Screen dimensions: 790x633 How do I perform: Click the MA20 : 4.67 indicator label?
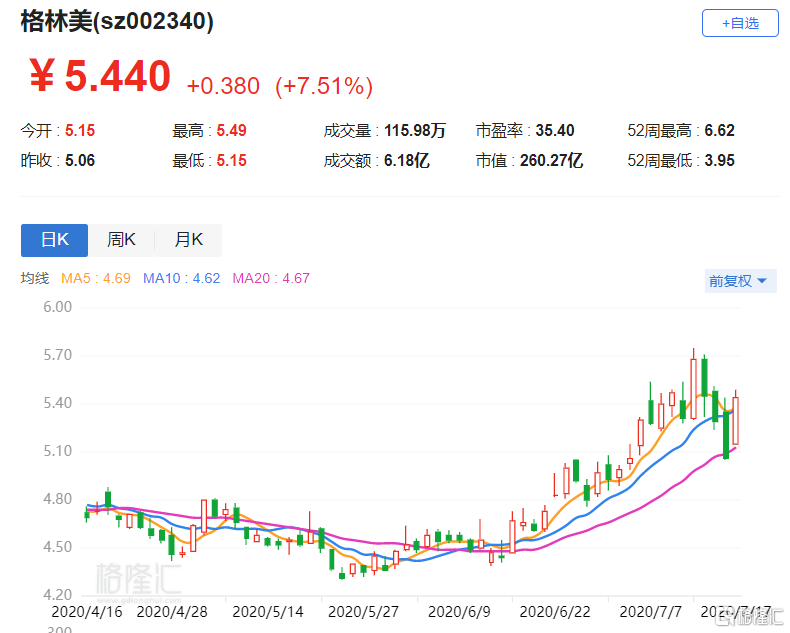tap(271, 278)
